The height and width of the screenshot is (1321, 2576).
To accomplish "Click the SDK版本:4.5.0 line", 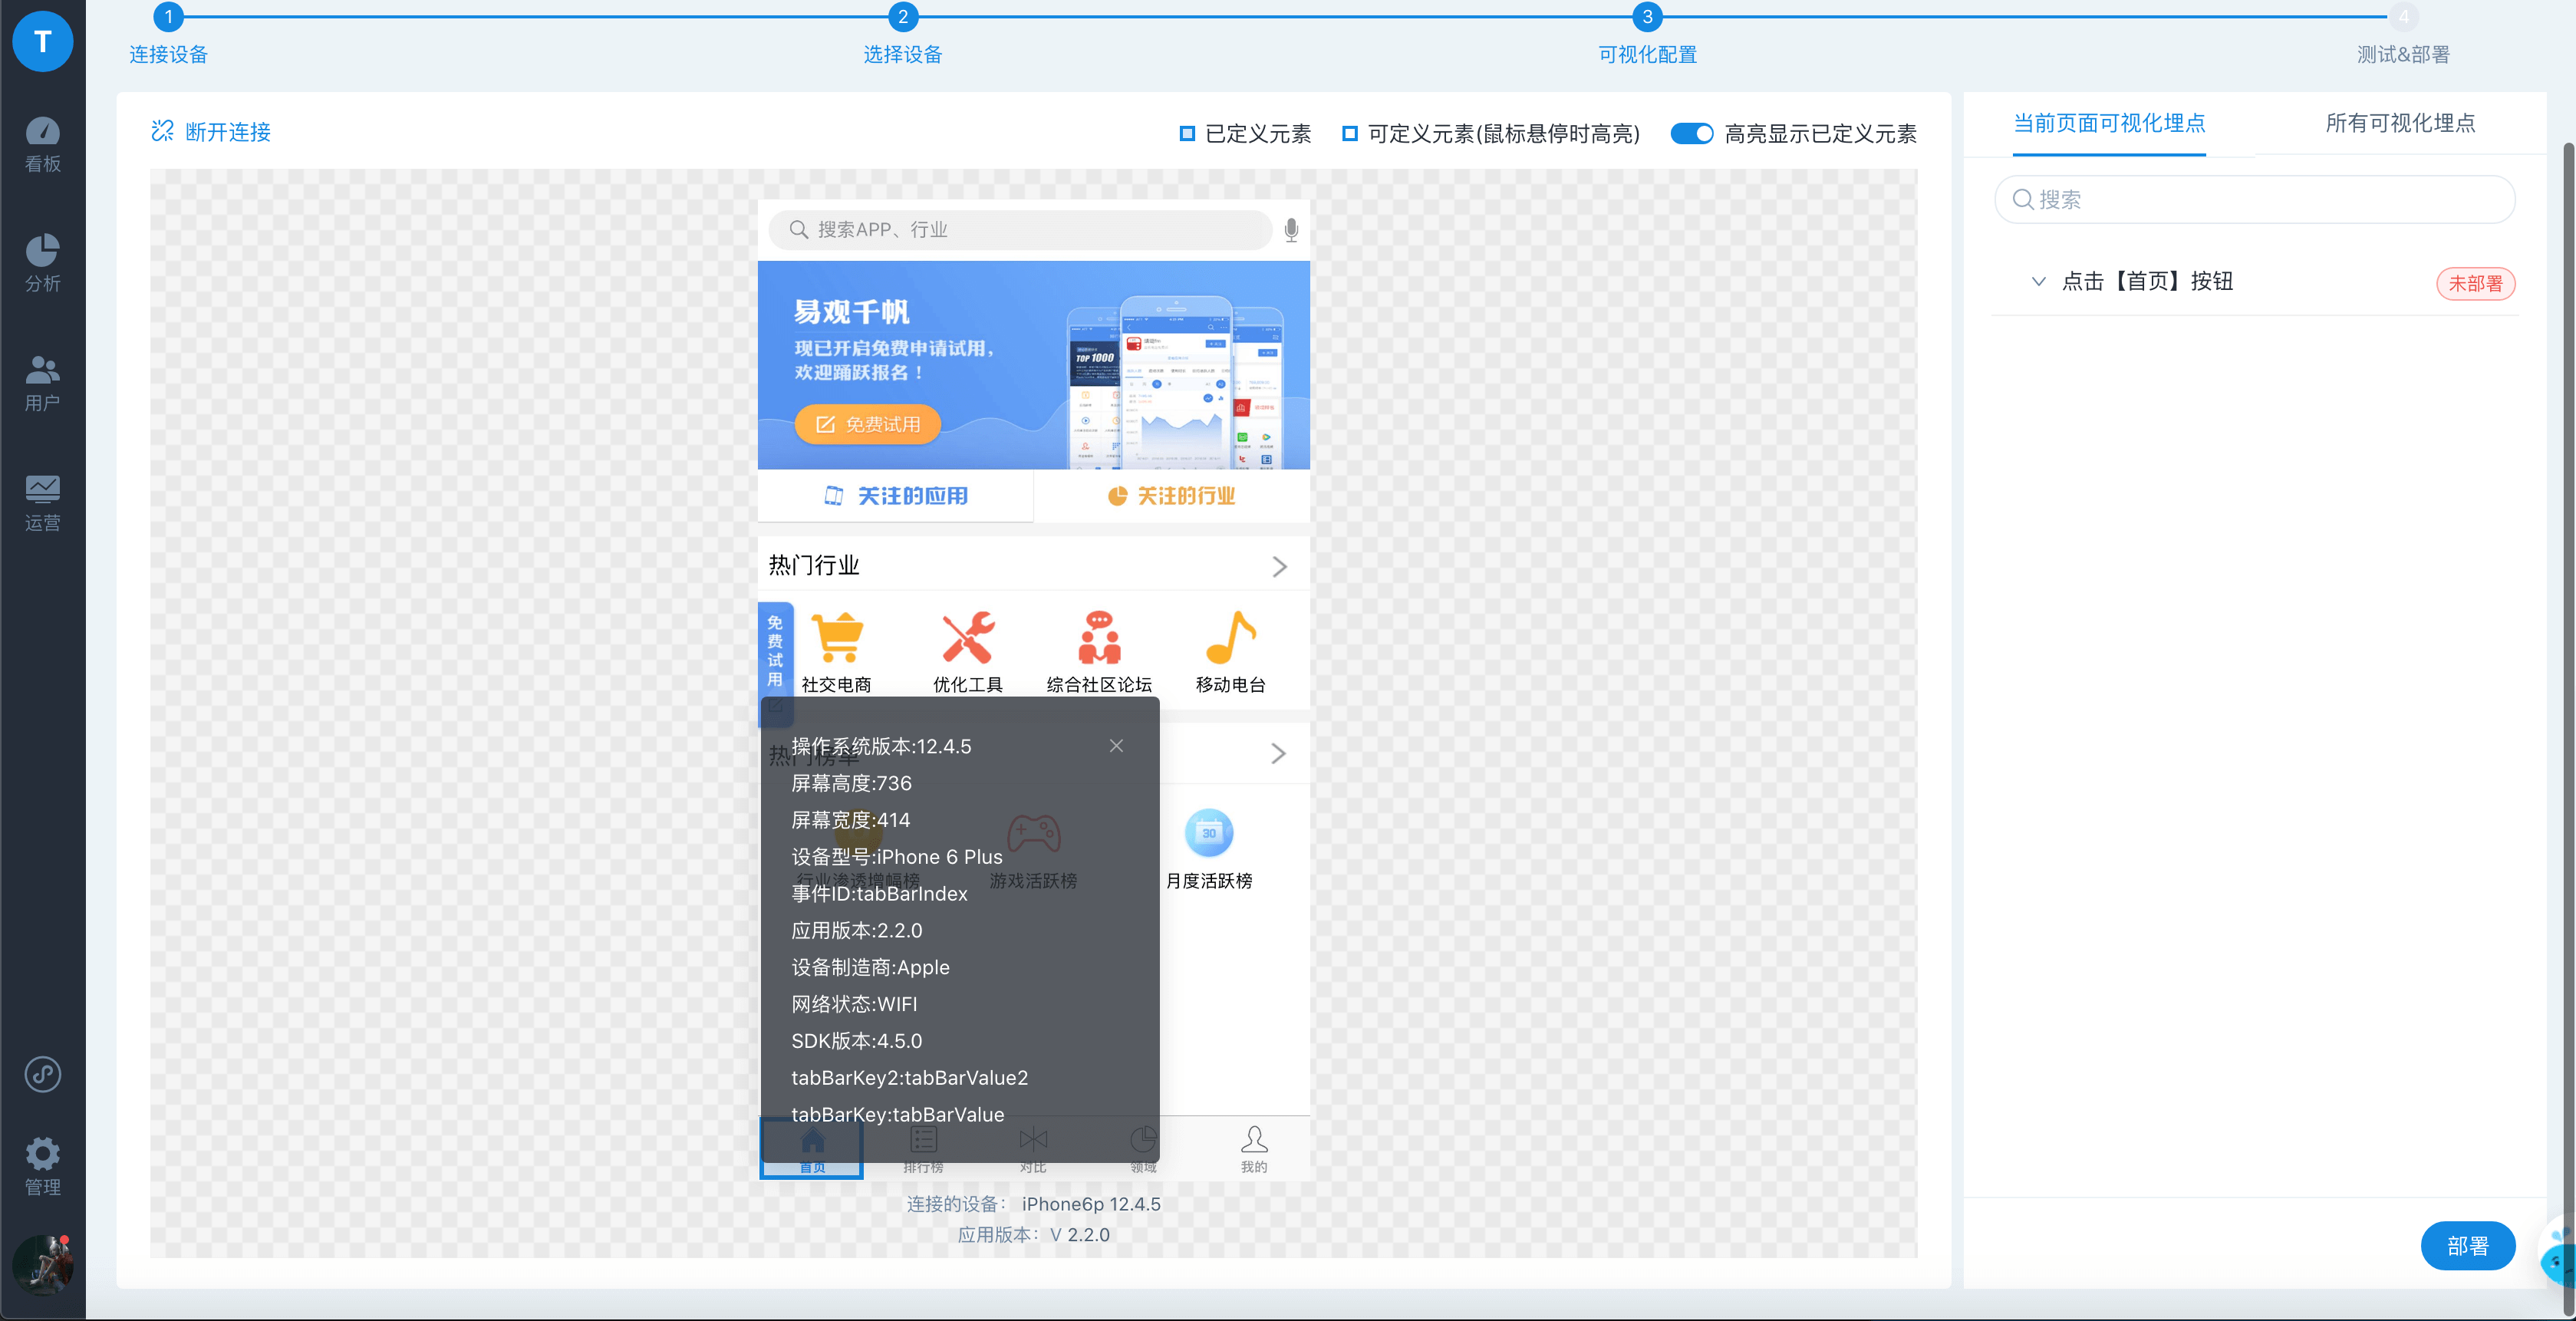I will 856,1041.
